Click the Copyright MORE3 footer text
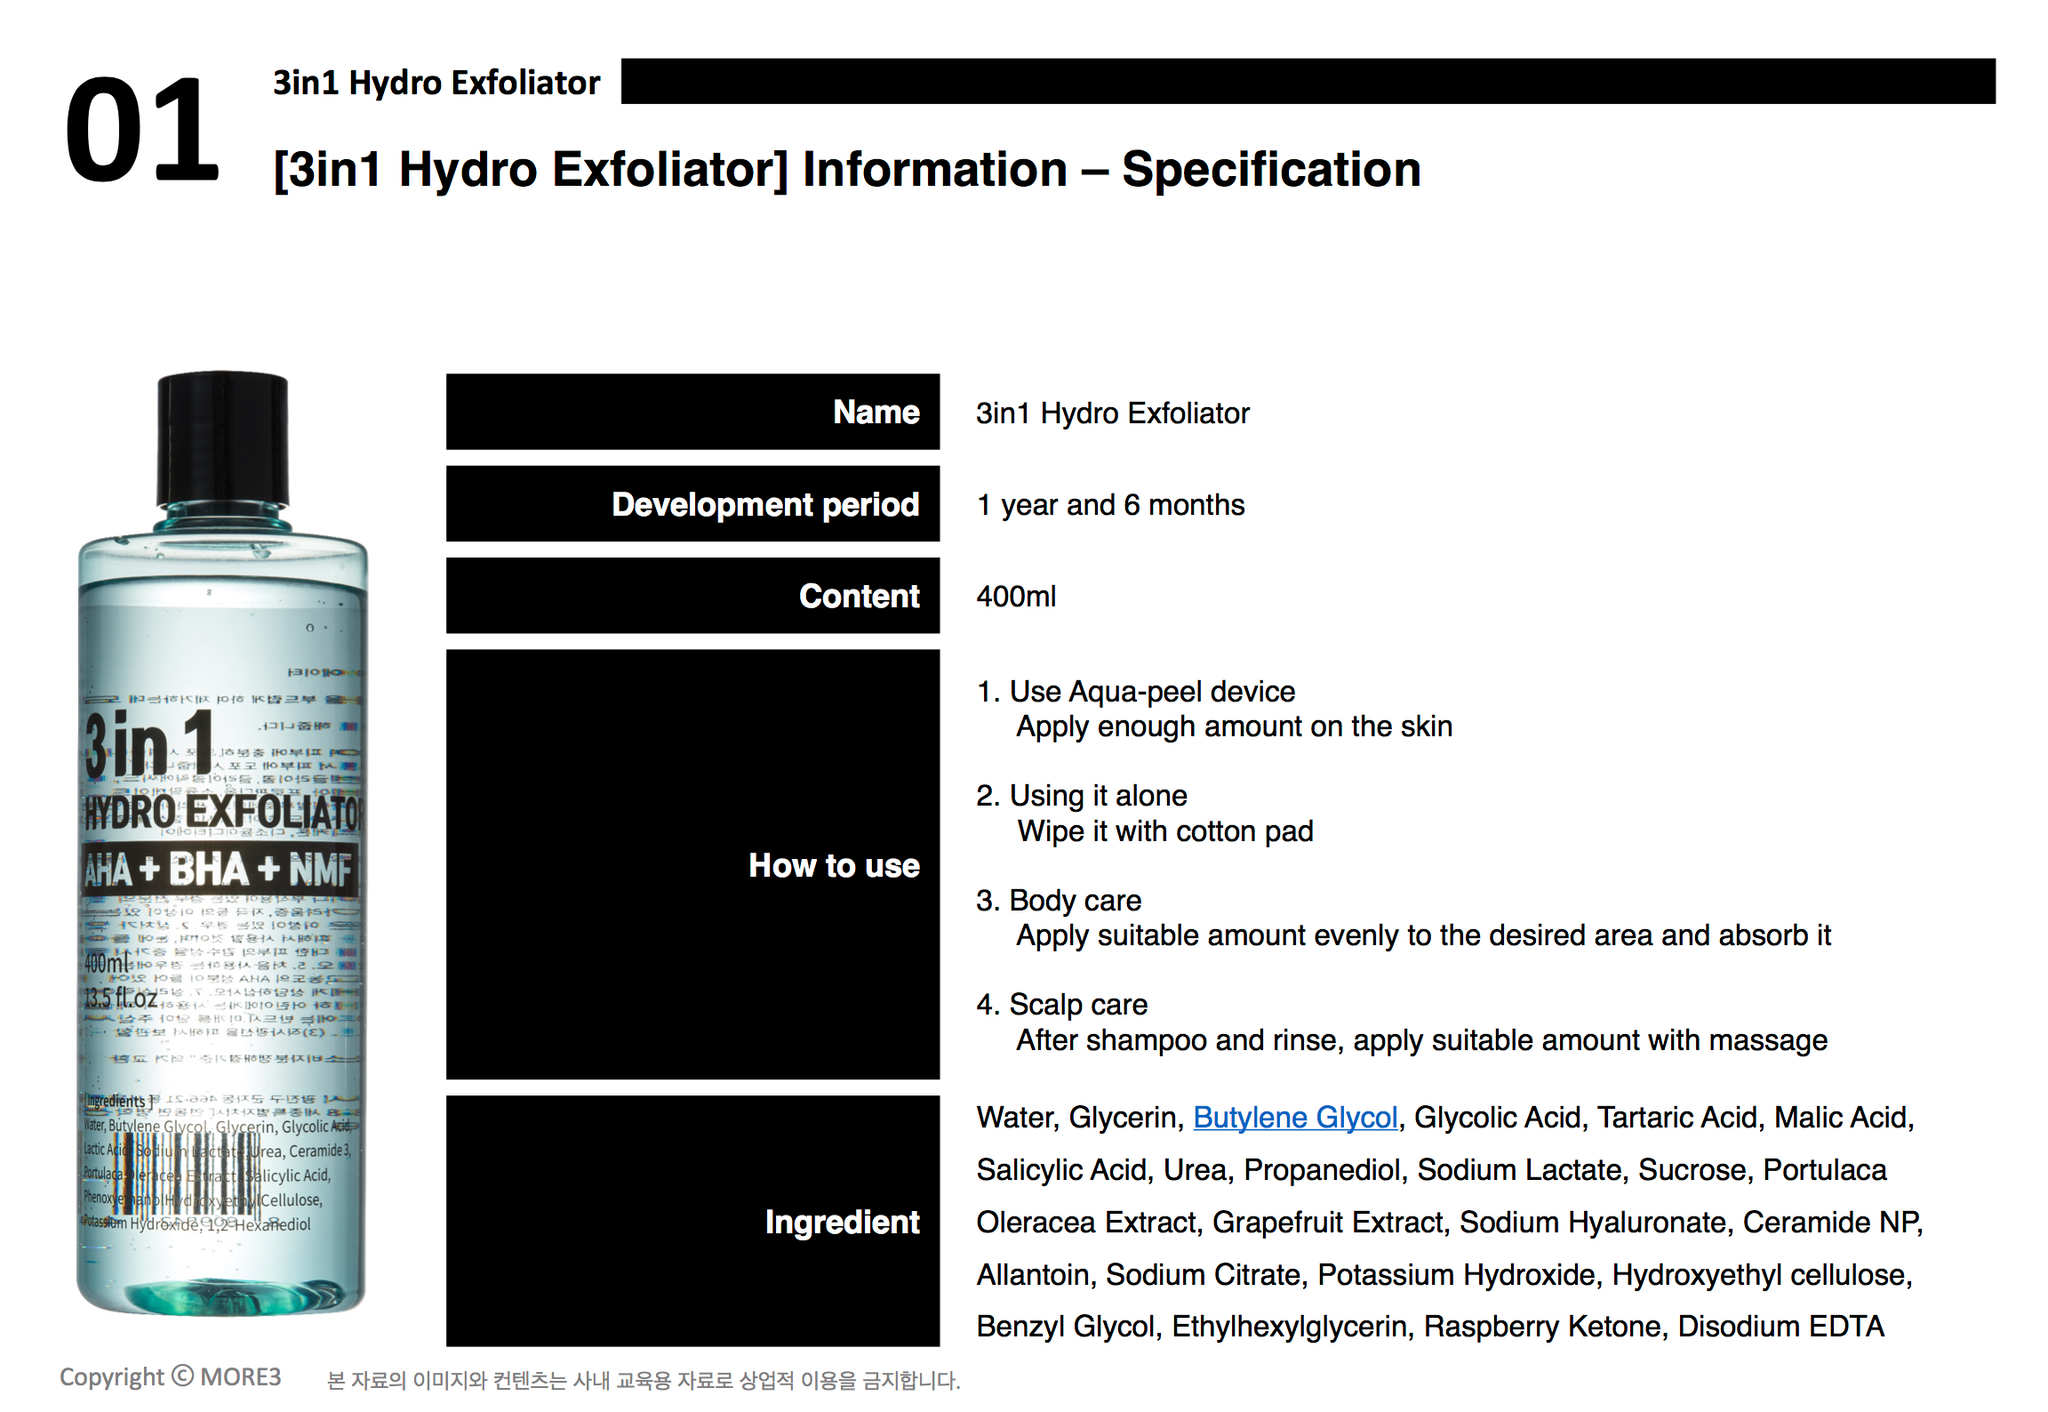The image size is (2048, 1412). [x=170, y=1377]
